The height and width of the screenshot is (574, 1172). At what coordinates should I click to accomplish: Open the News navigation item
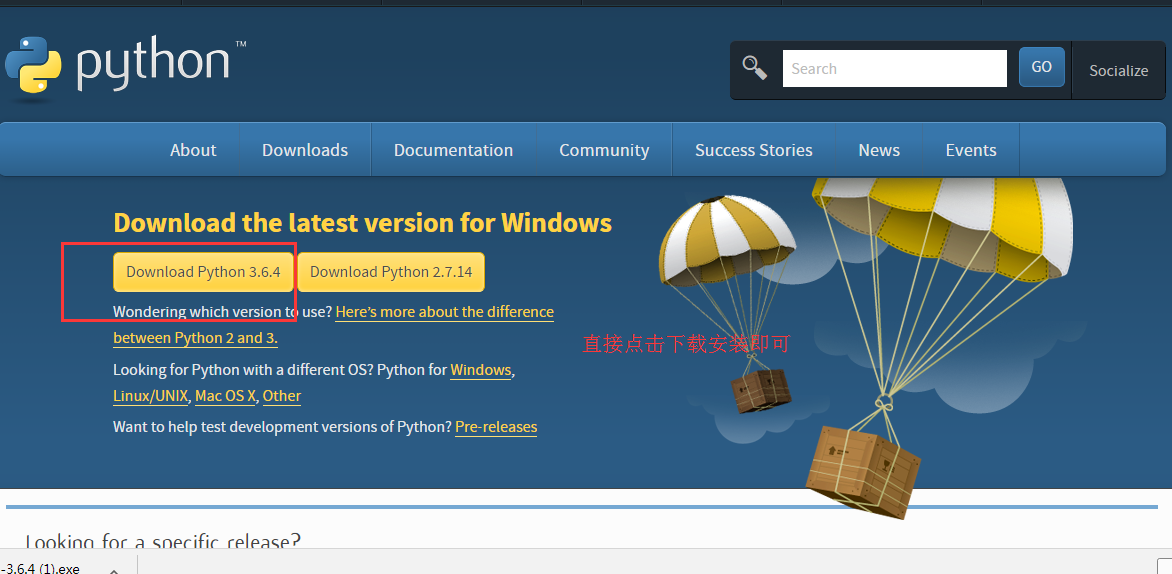tap(879, 150)
